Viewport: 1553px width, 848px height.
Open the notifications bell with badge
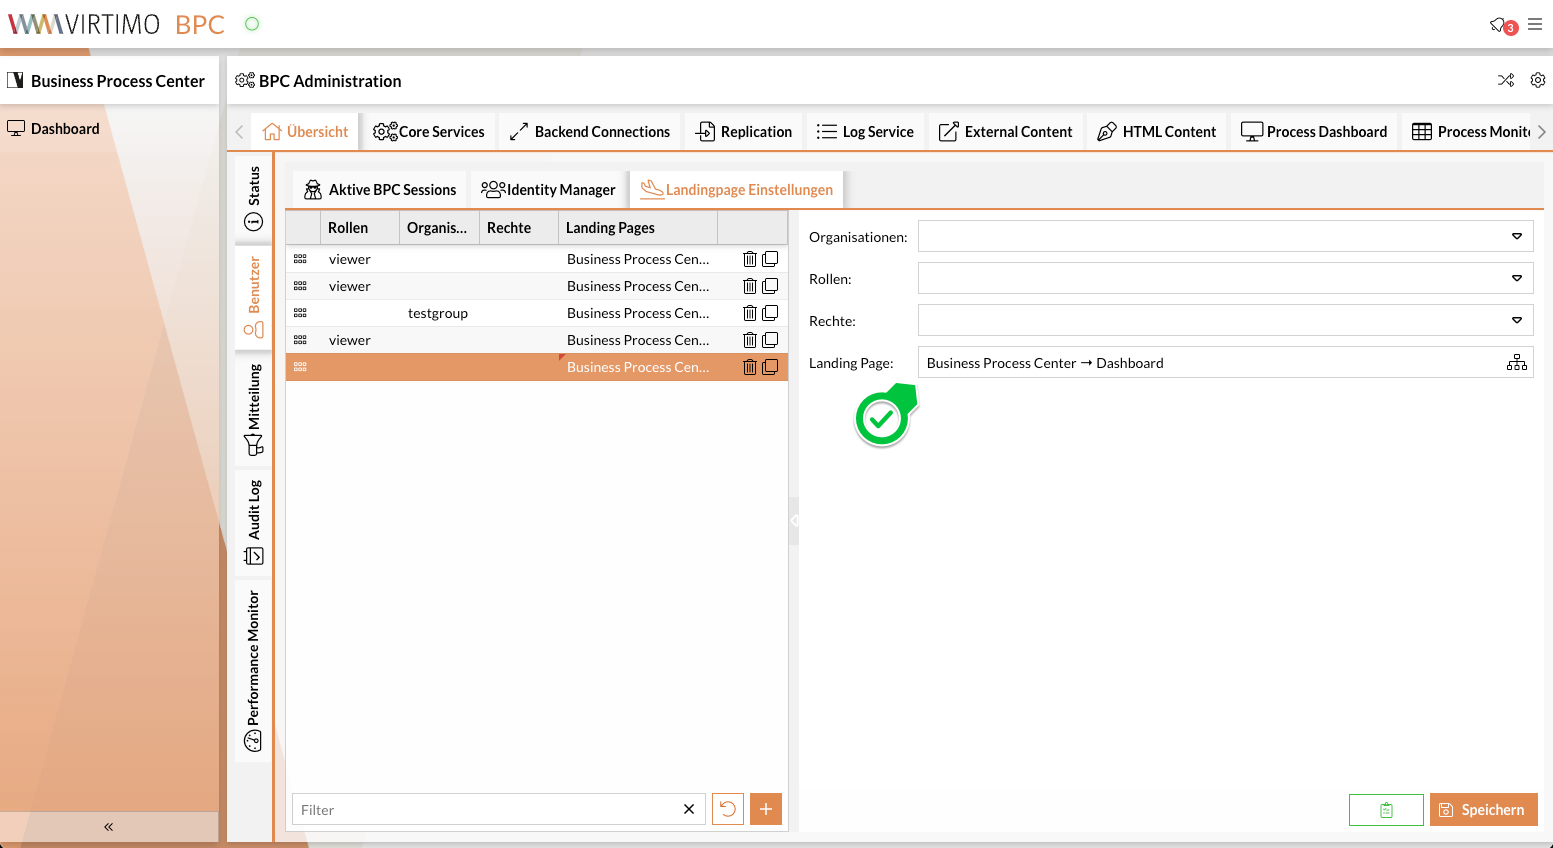pos(1500,25)
